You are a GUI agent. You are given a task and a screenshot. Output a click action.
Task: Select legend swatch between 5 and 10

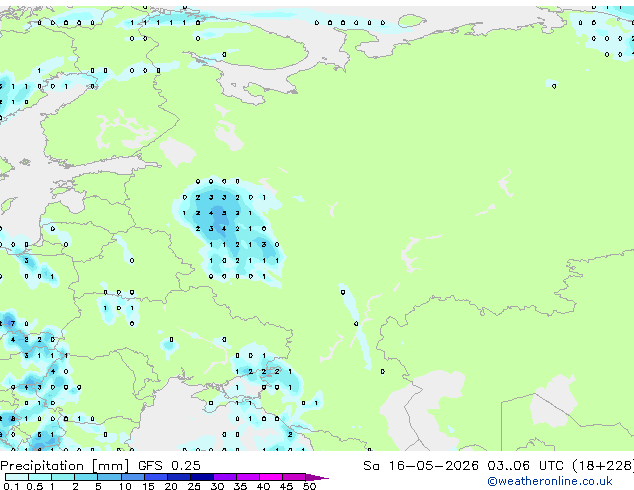click(109, 477)
